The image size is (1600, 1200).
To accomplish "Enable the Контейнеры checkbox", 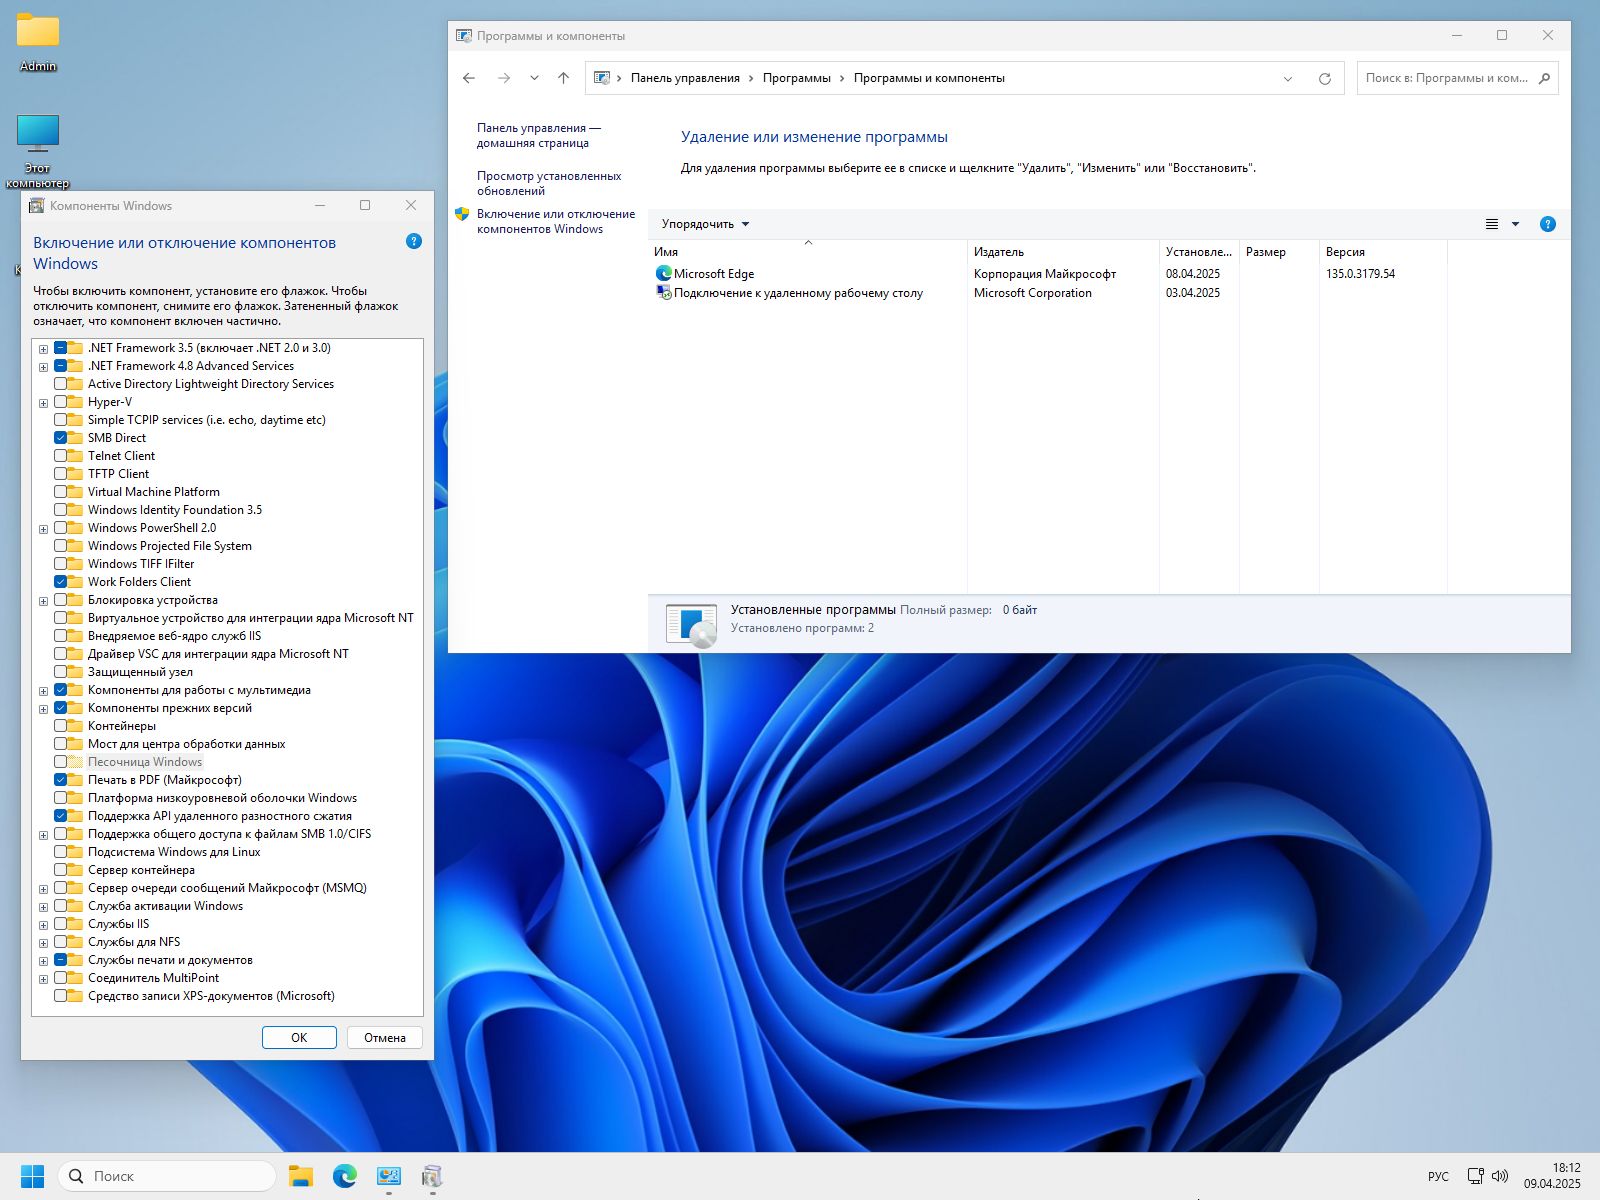I will point(61,726).
